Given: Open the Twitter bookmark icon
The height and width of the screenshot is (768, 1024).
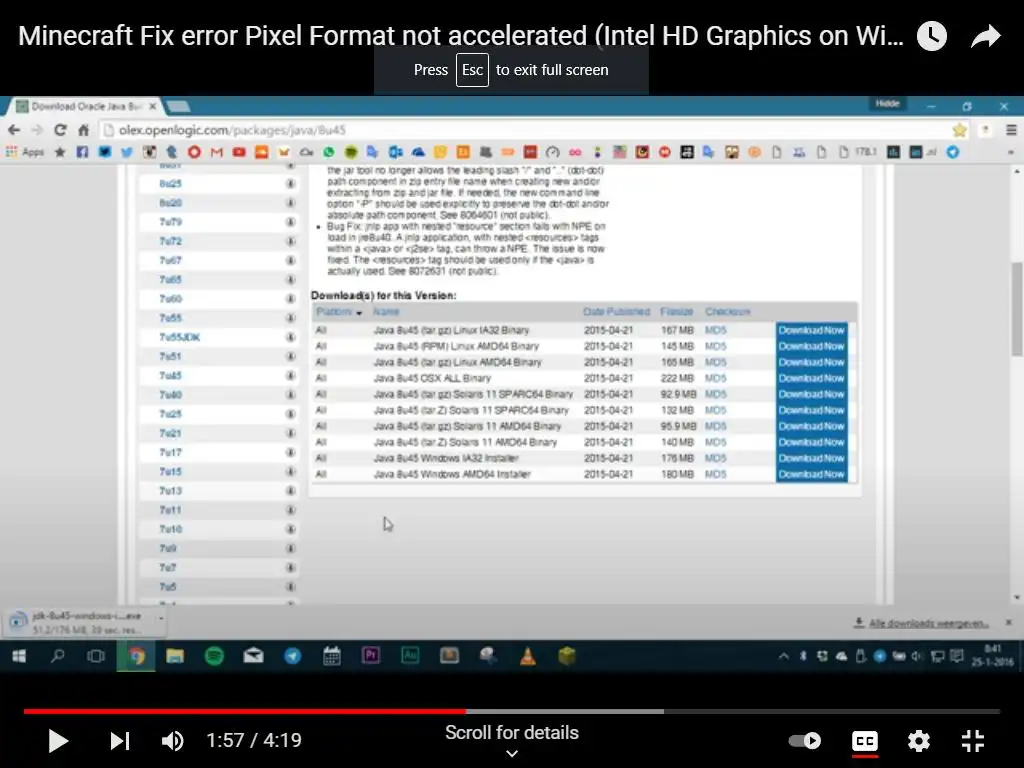Looking at the screenshot, I should tap(127, 152).
